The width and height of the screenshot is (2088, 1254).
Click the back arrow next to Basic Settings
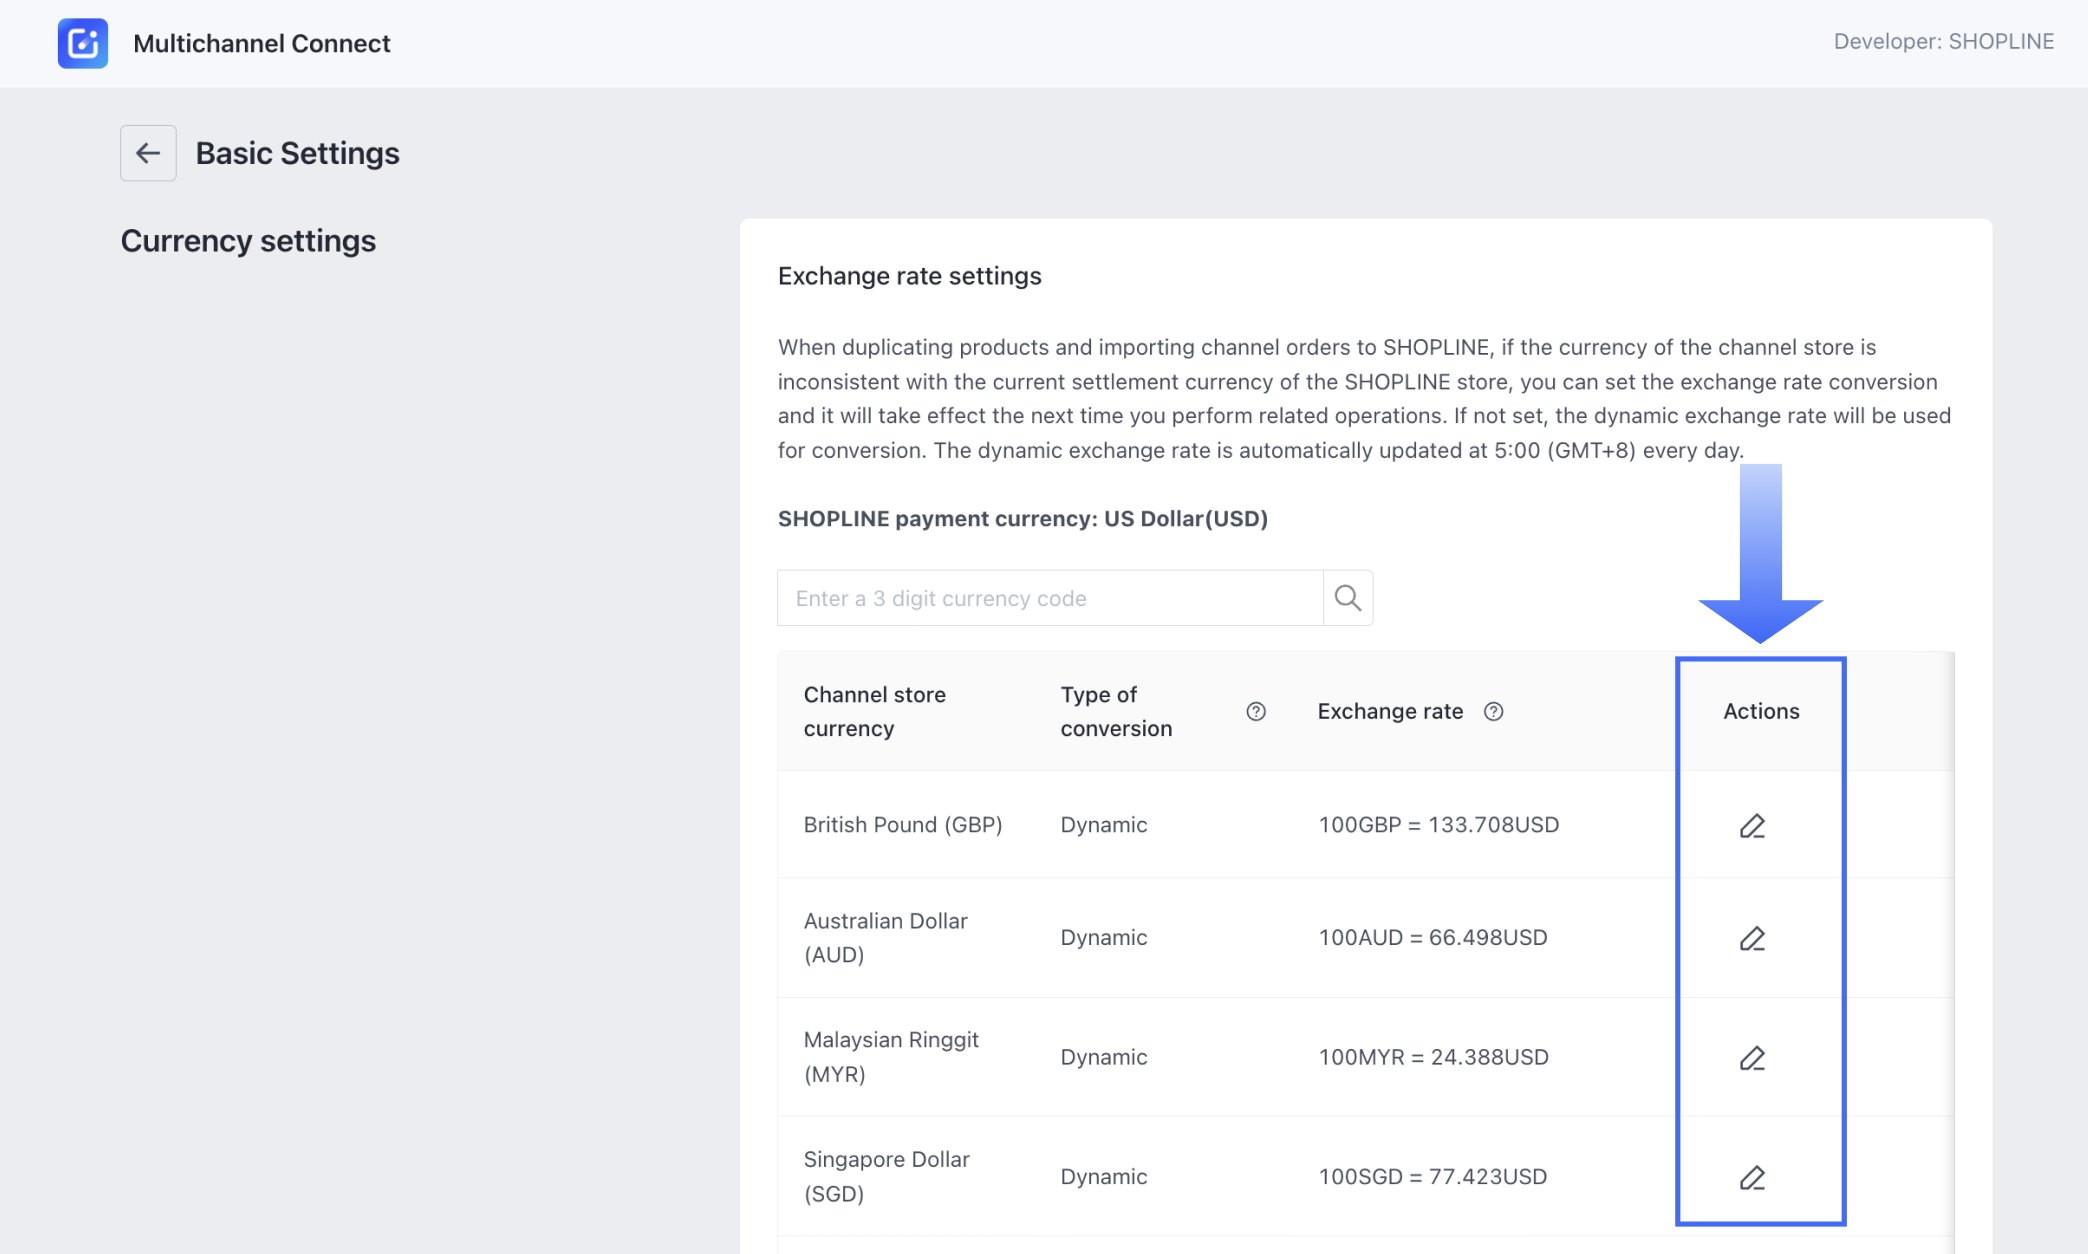tap(148, 153)
